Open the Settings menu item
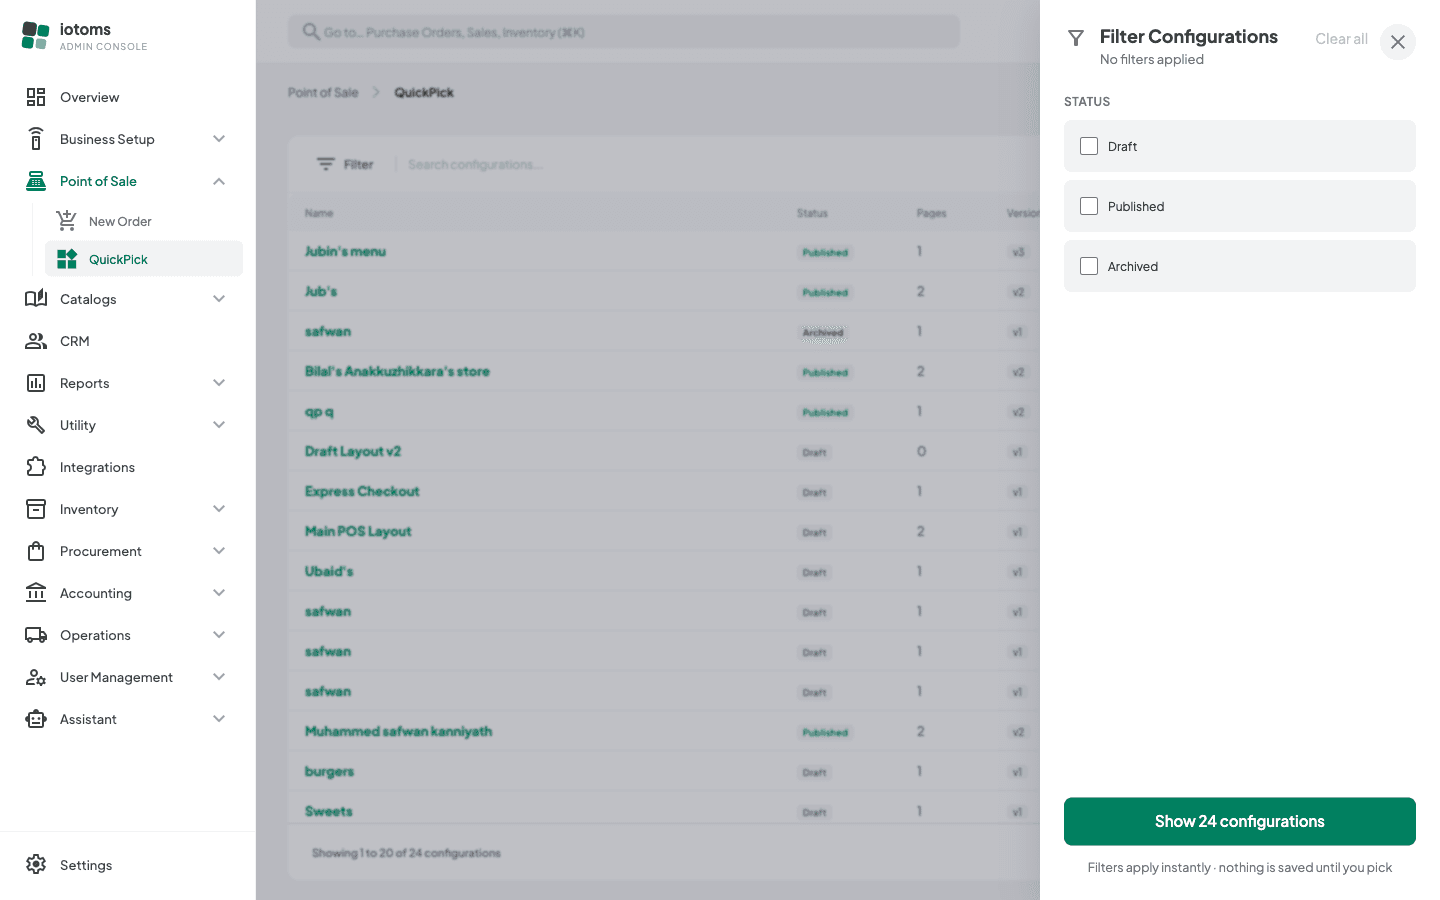 [x=128, y=865]
